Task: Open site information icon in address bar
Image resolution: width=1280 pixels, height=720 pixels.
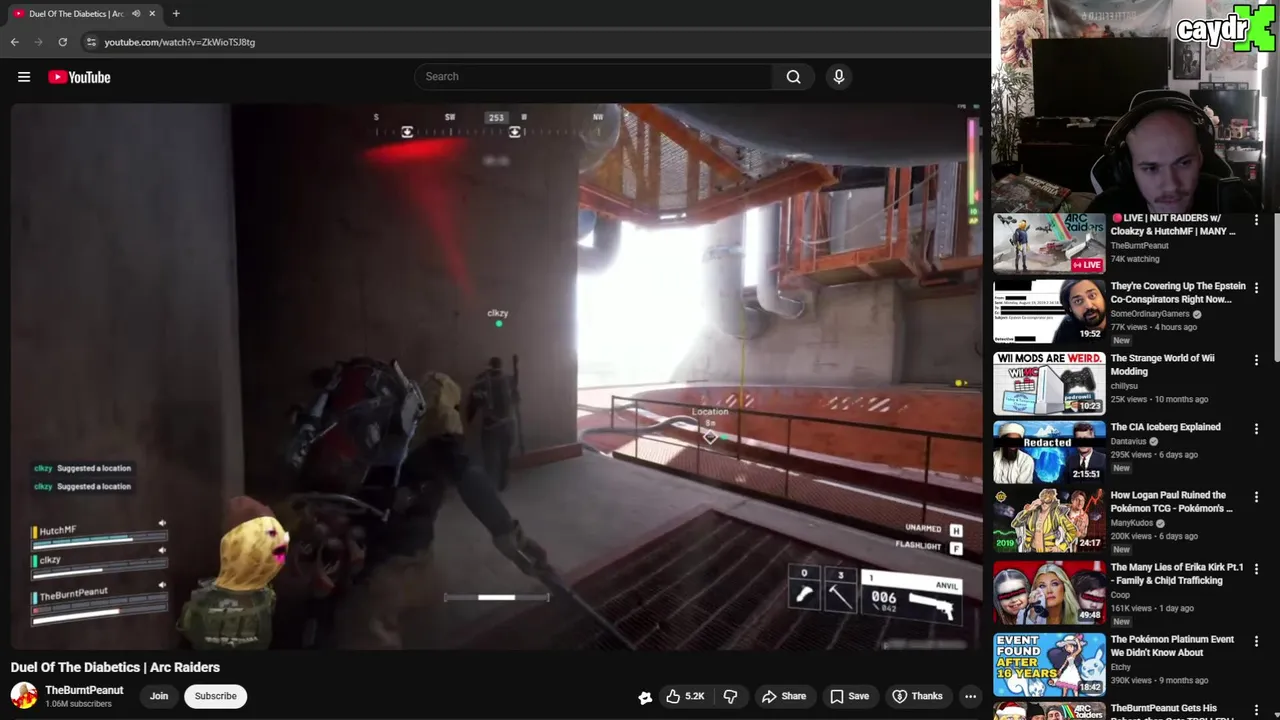Action: (x=91, y=42)
